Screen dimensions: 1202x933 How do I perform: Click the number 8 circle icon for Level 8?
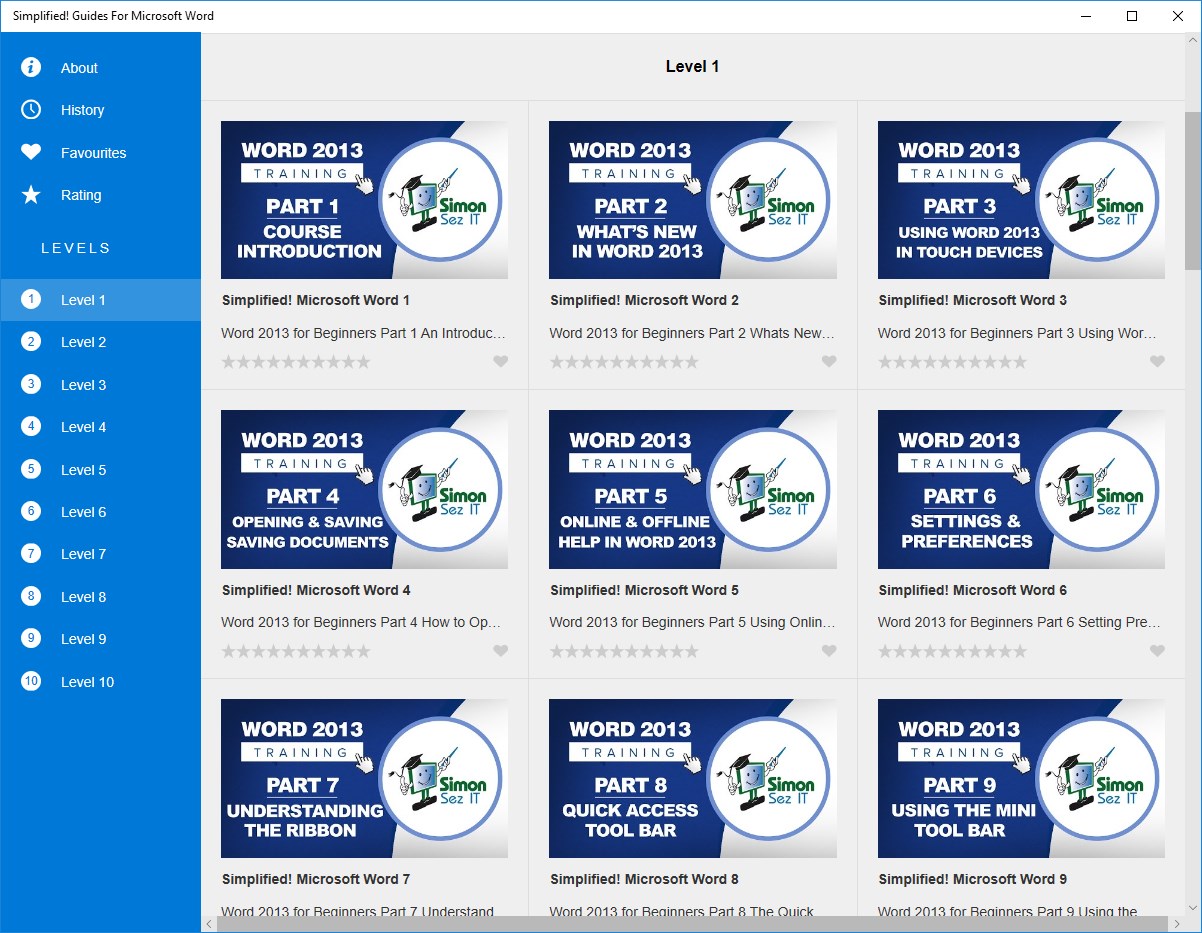(x=31, y=596)
